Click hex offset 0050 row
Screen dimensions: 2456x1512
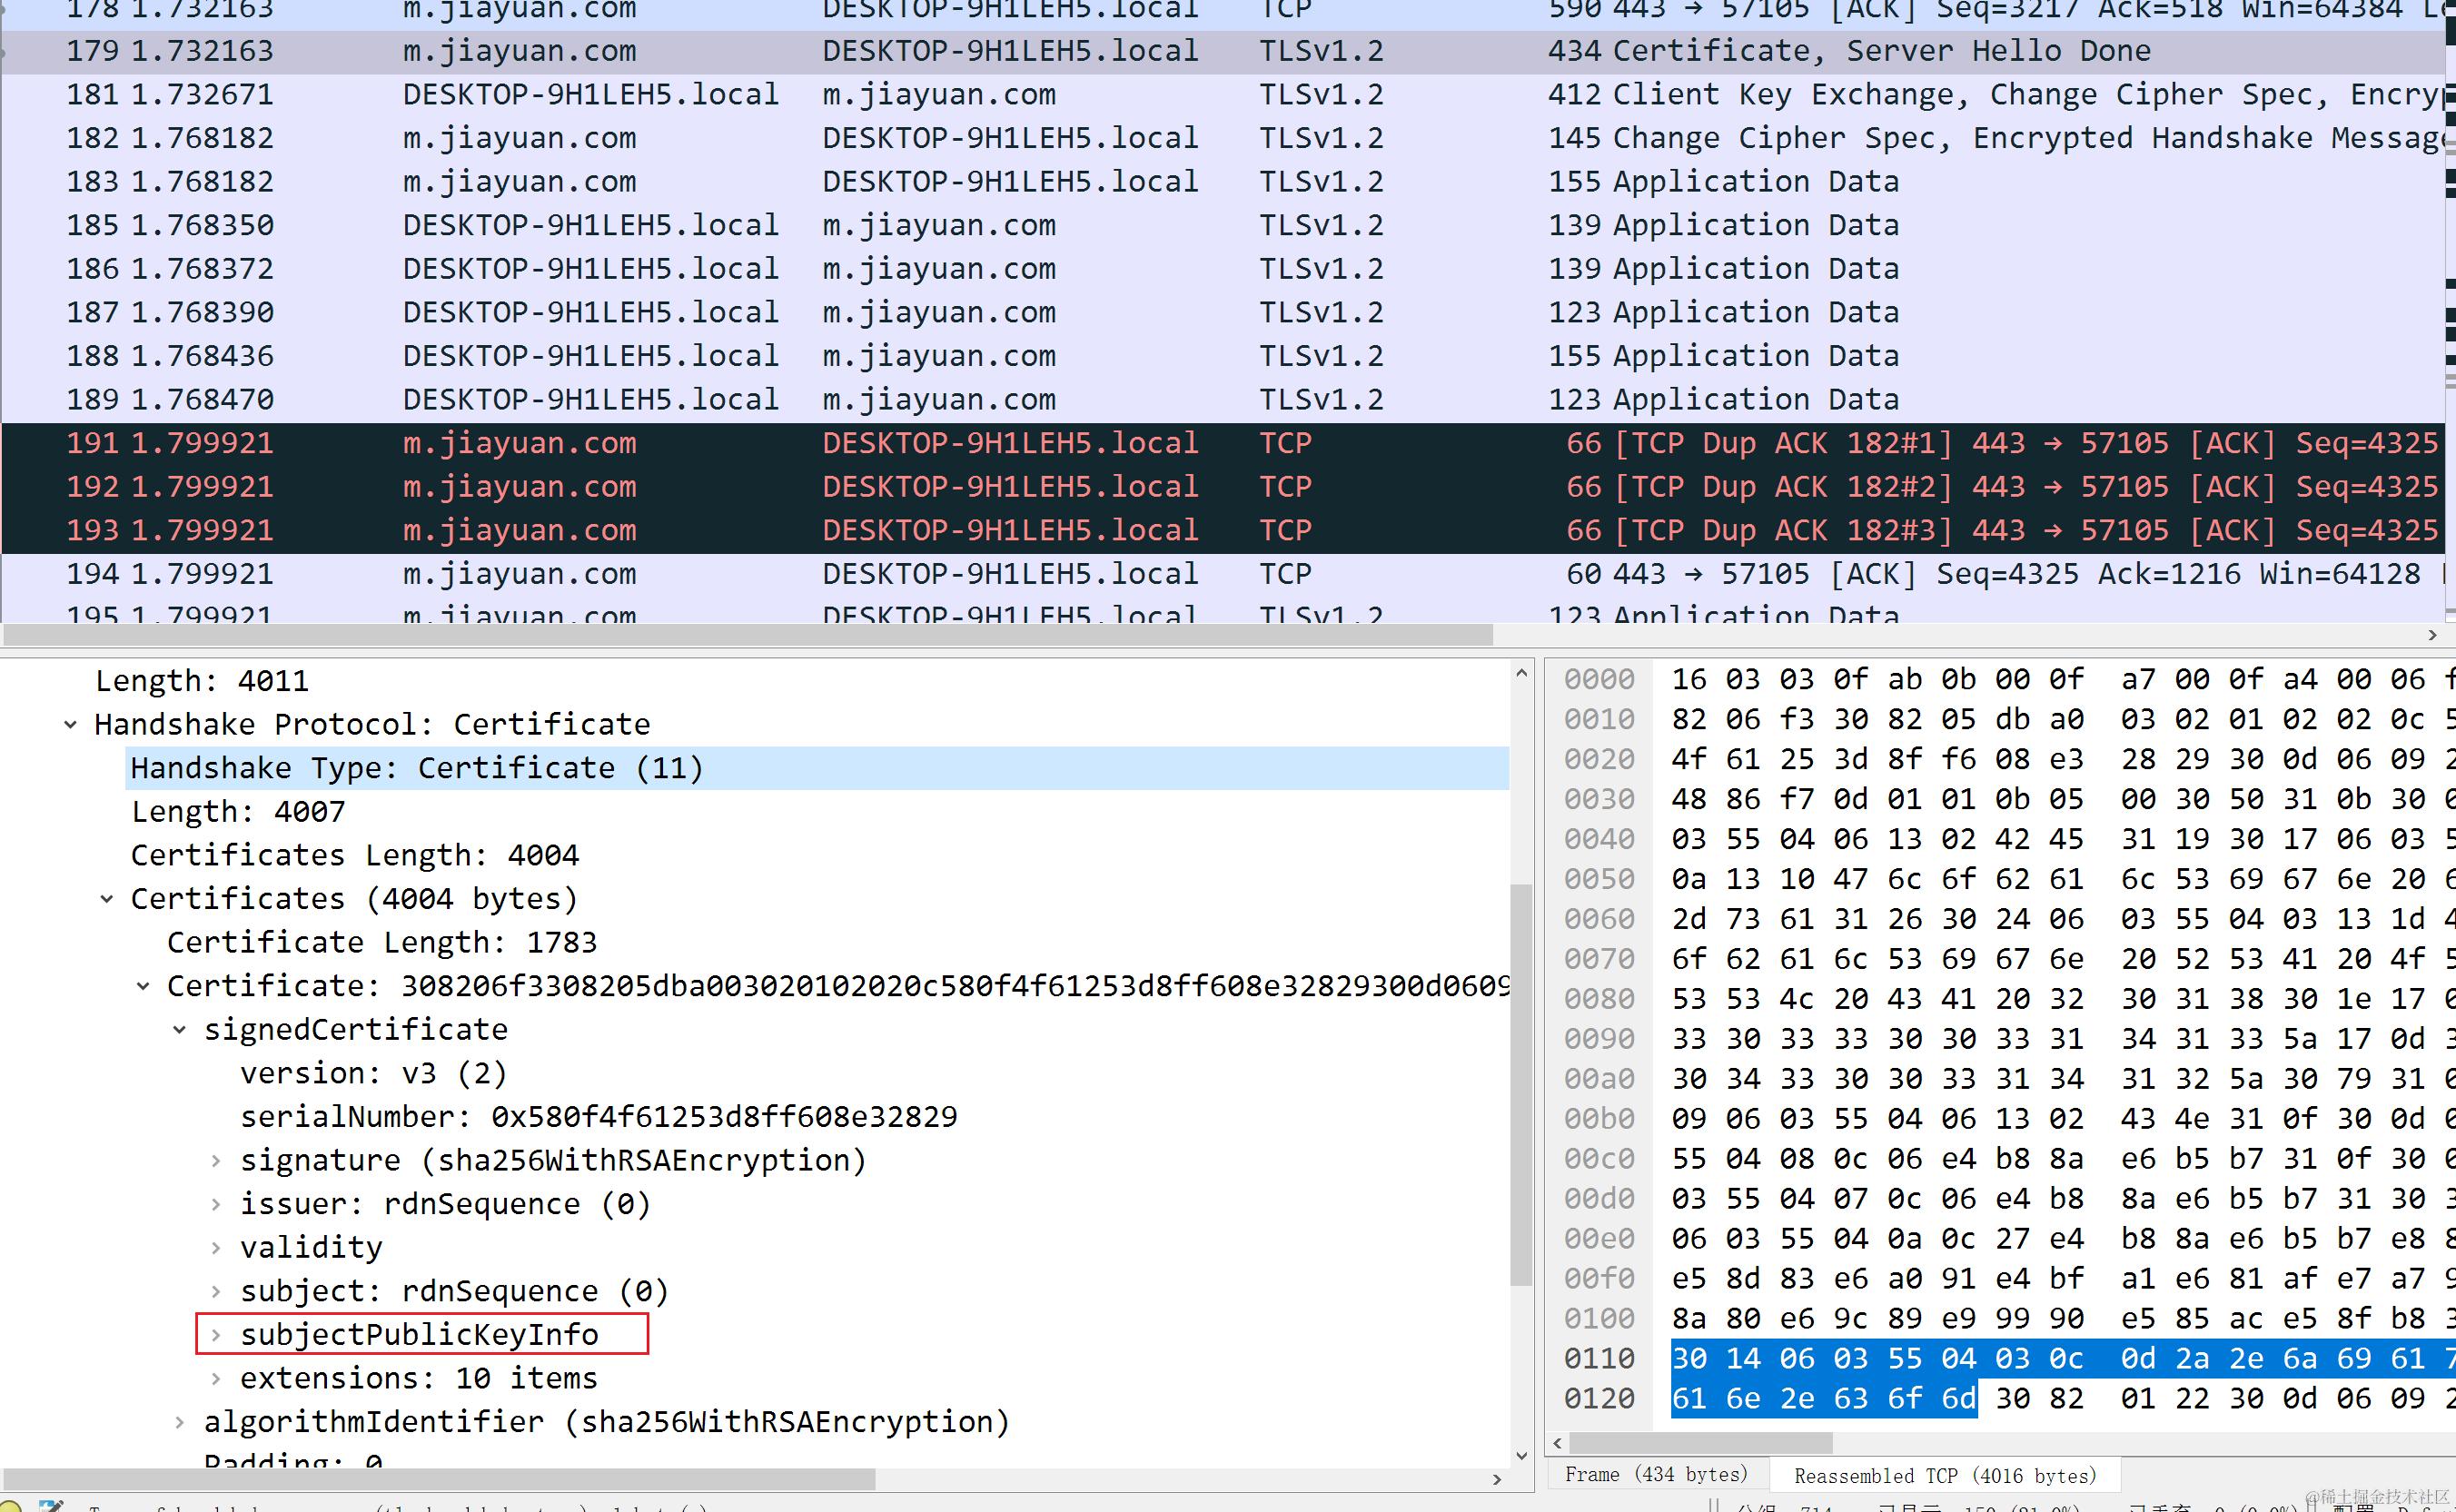[x=1600, y=879]
